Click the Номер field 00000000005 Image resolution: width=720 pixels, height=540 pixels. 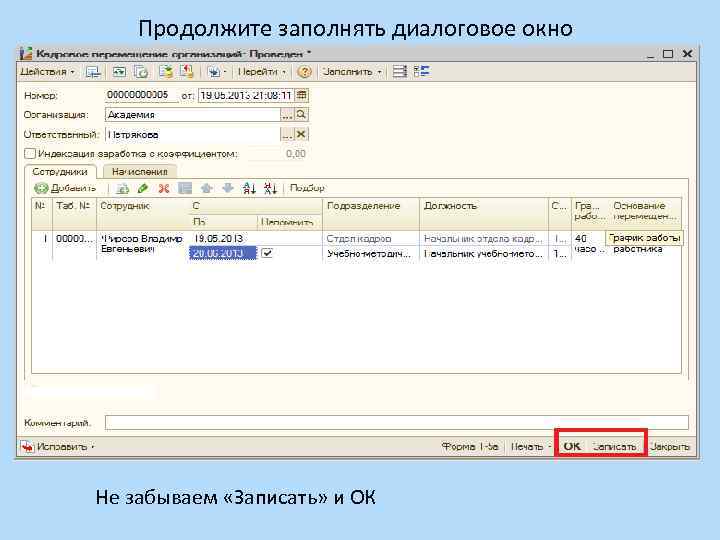[x=141, y=96]
